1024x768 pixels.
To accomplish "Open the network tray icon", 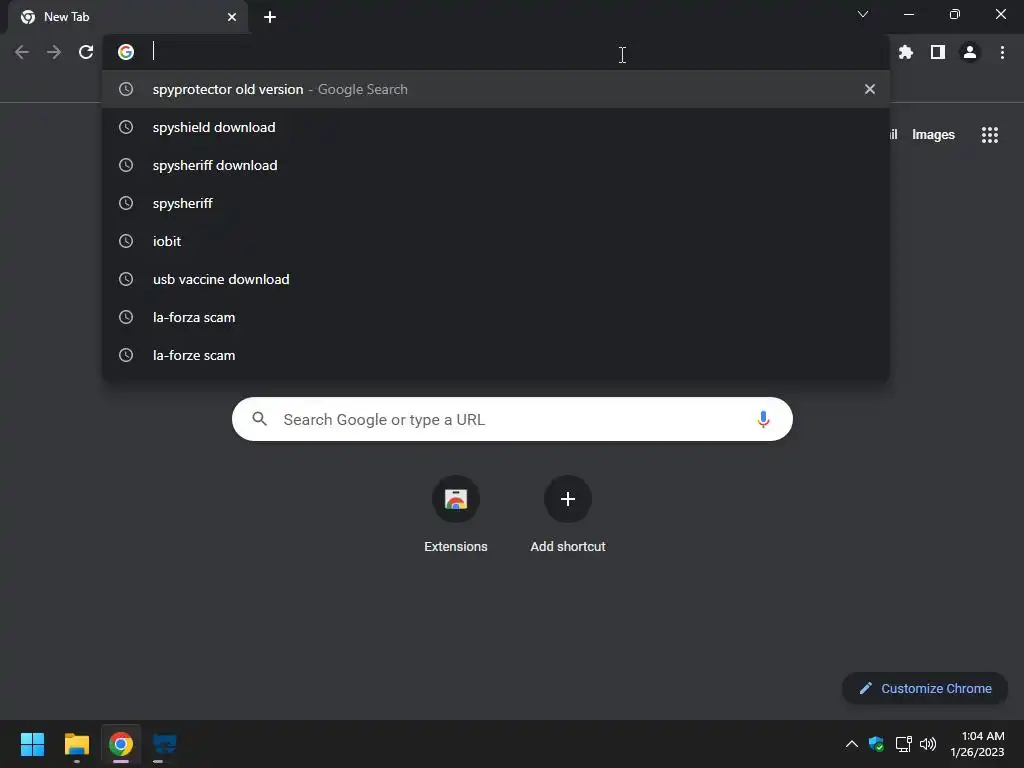I will click(903, 744).
